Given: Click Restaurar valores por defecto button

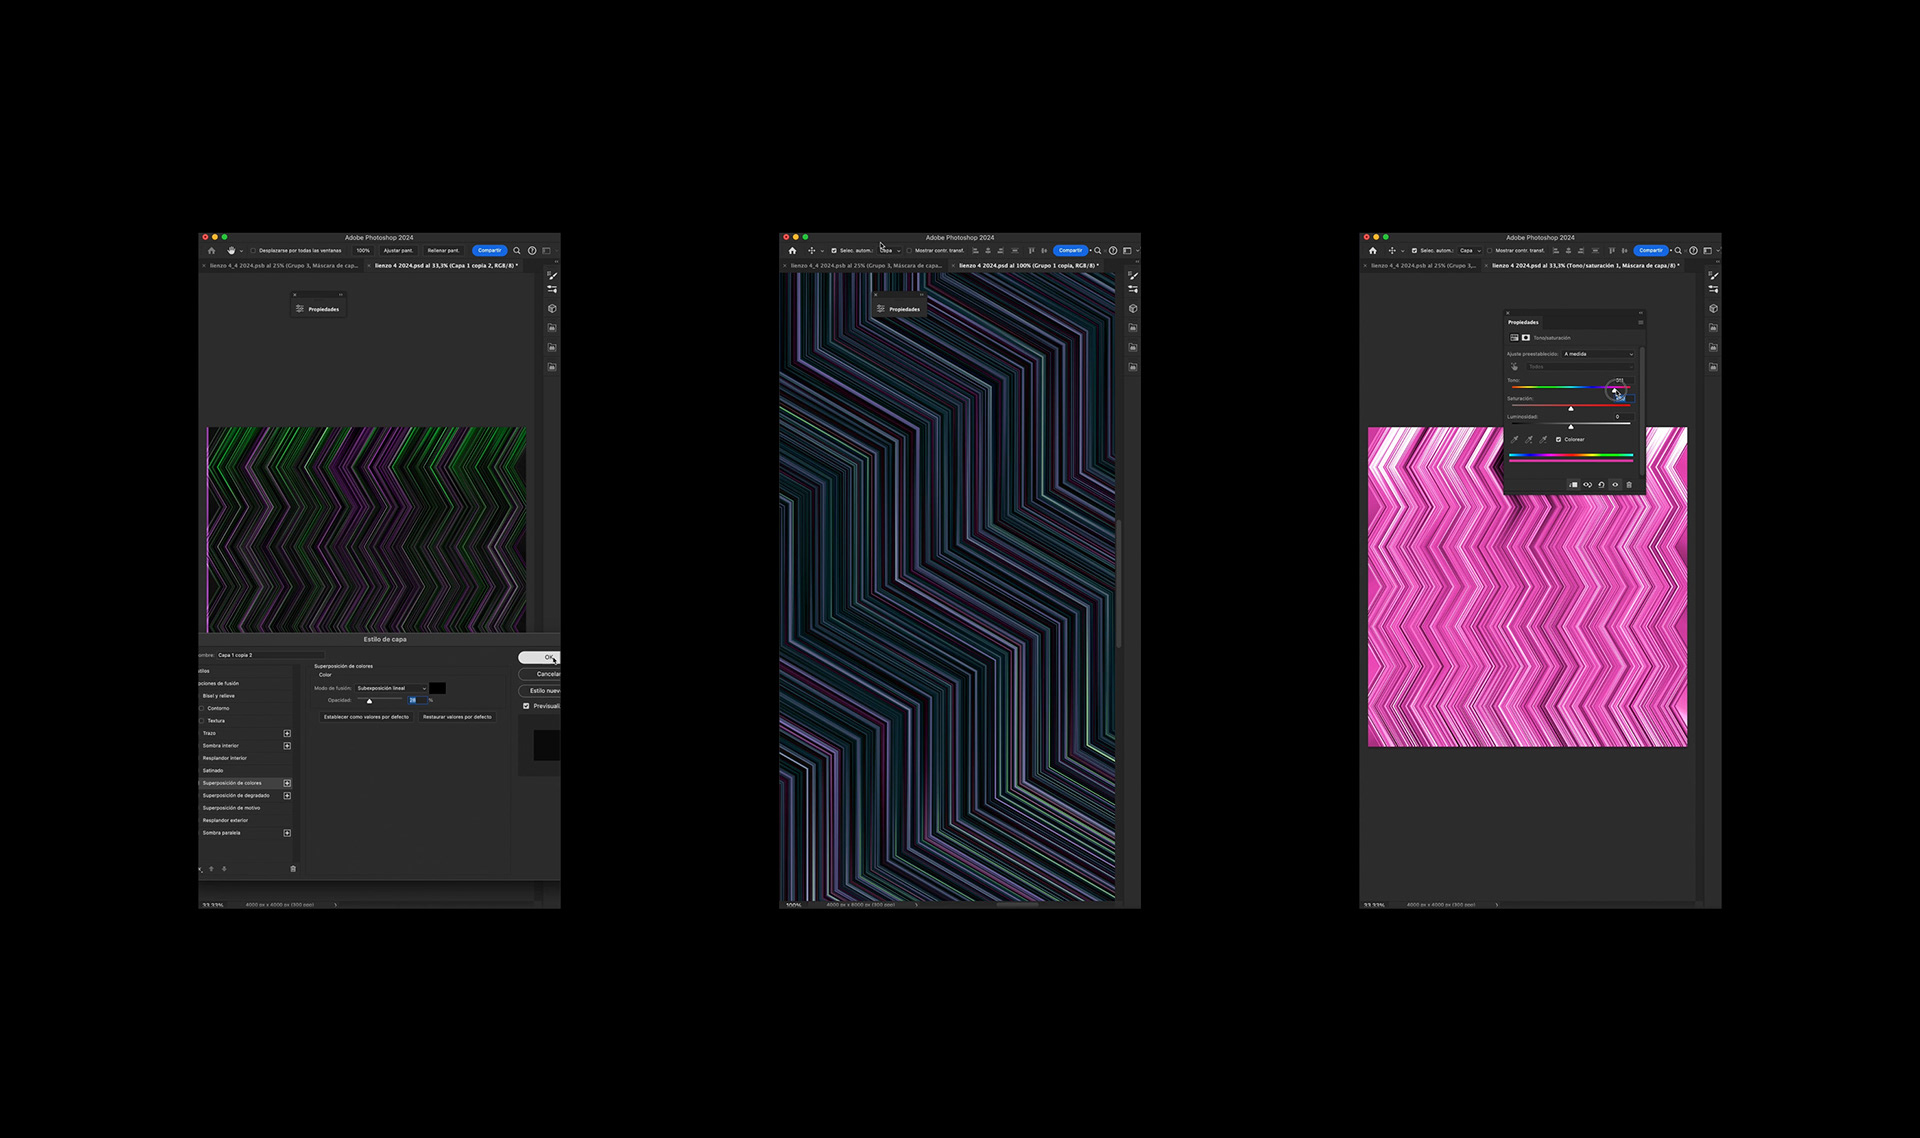Looking at the screenshot, I should pyautogui.click(x=457, y=717).
